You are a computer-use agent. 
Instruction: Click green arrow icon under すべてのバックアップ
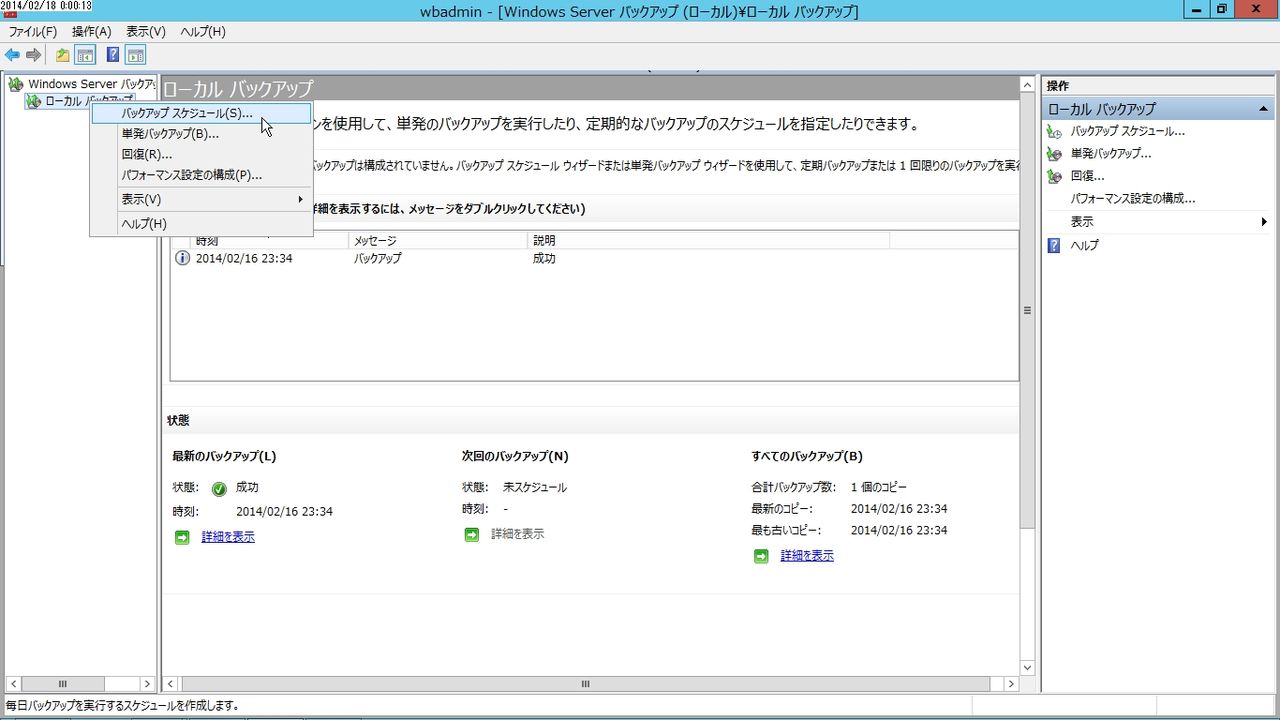761,556
